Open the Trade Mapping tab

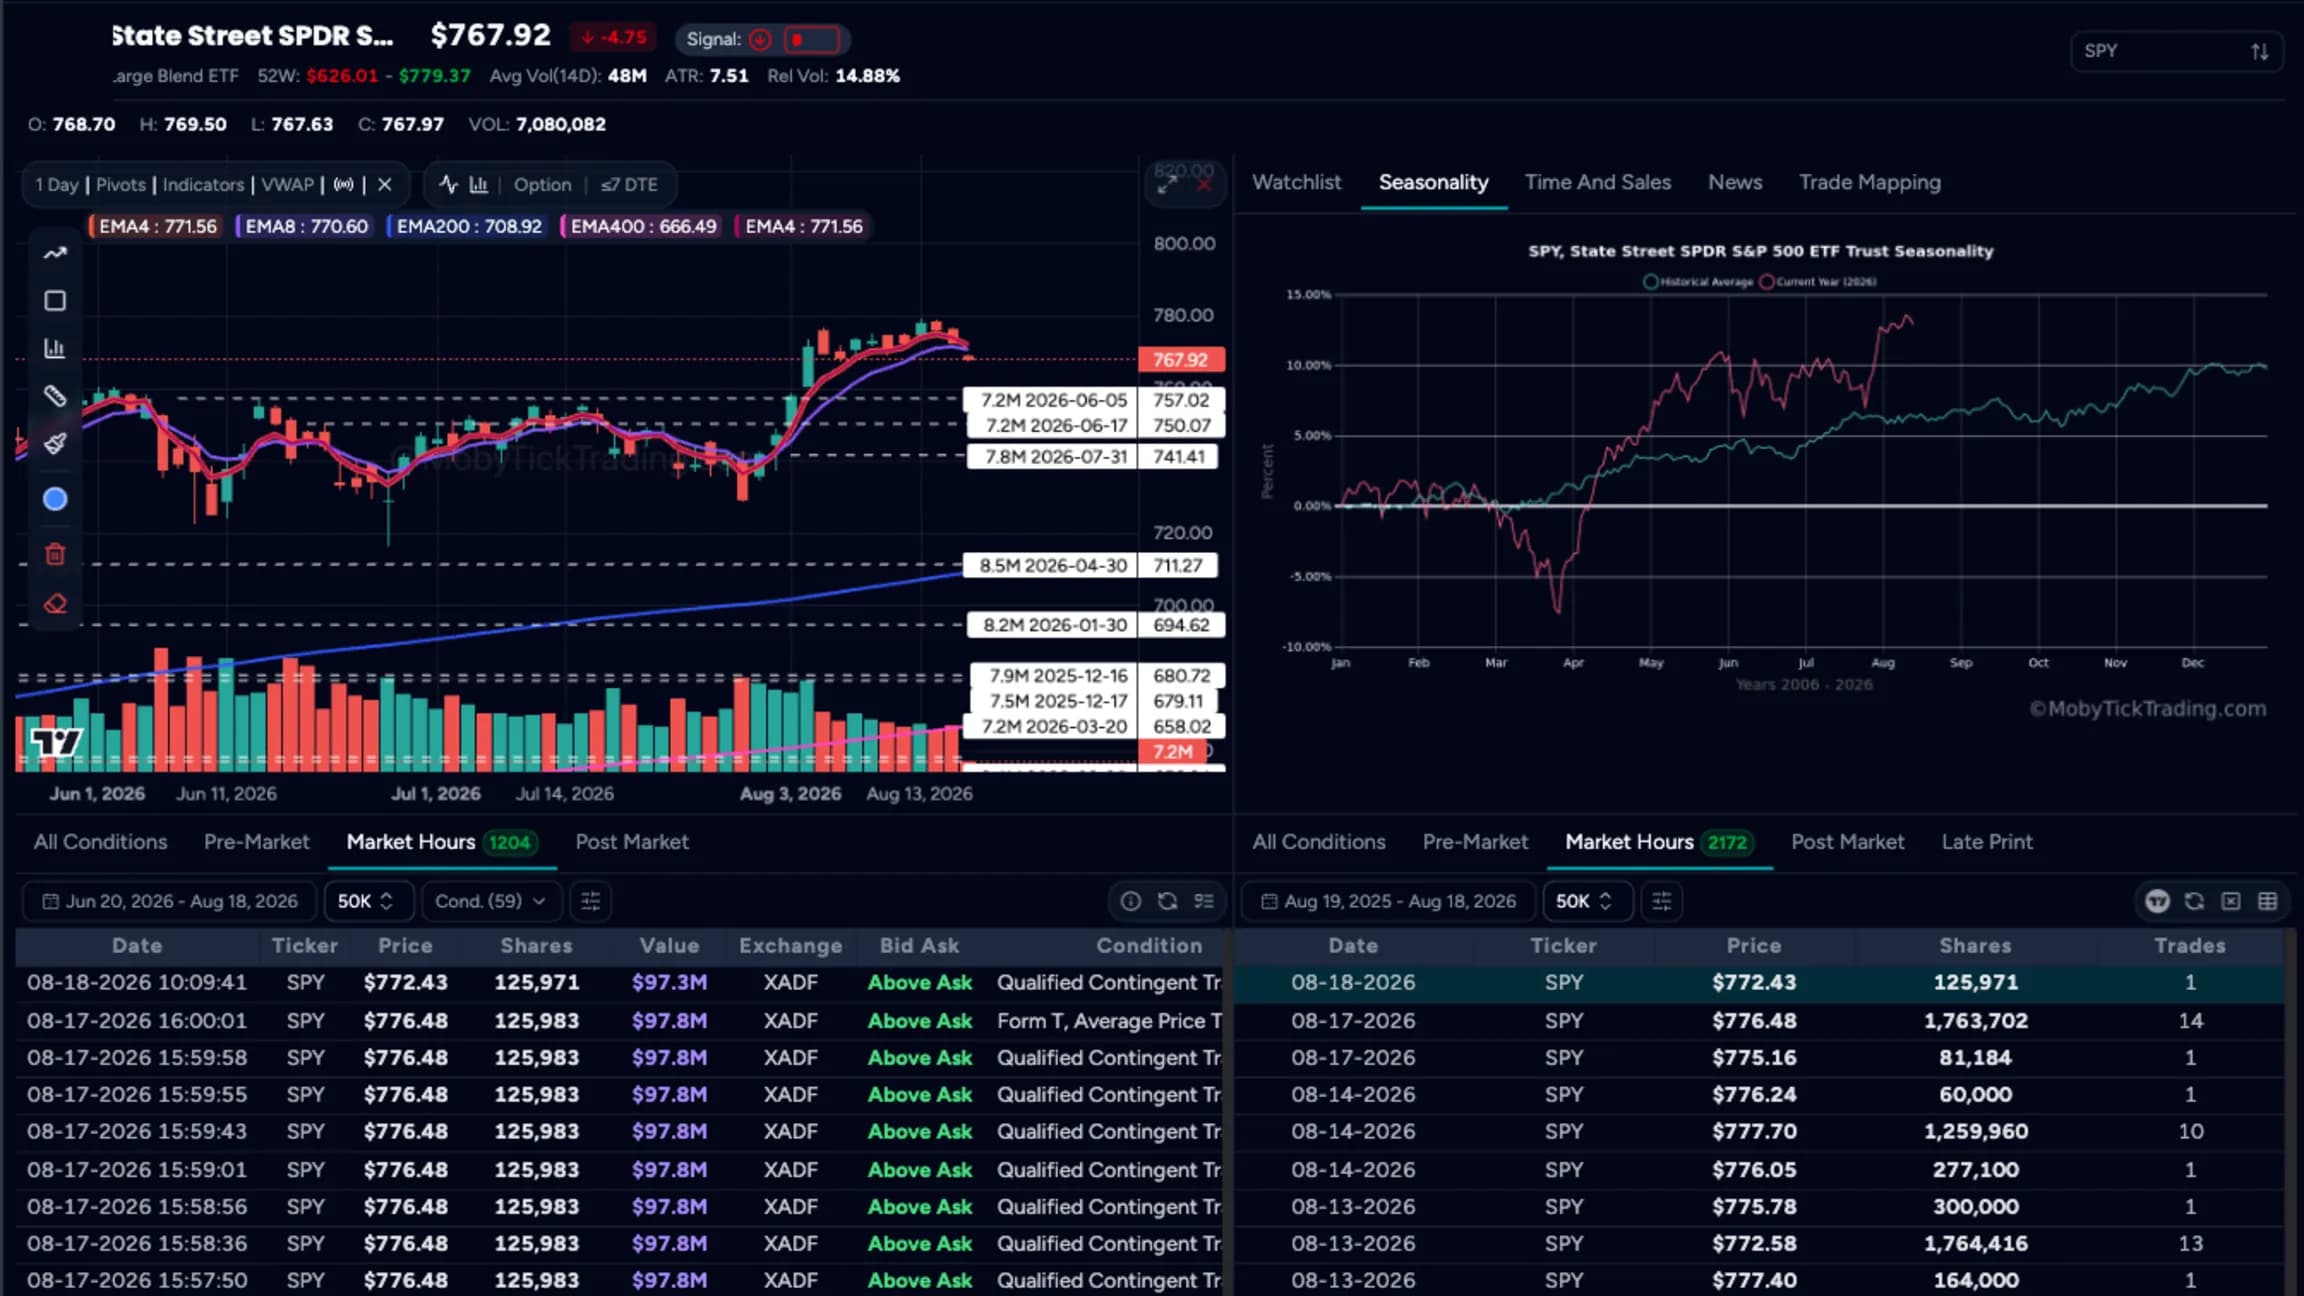tap(1869, 182)
